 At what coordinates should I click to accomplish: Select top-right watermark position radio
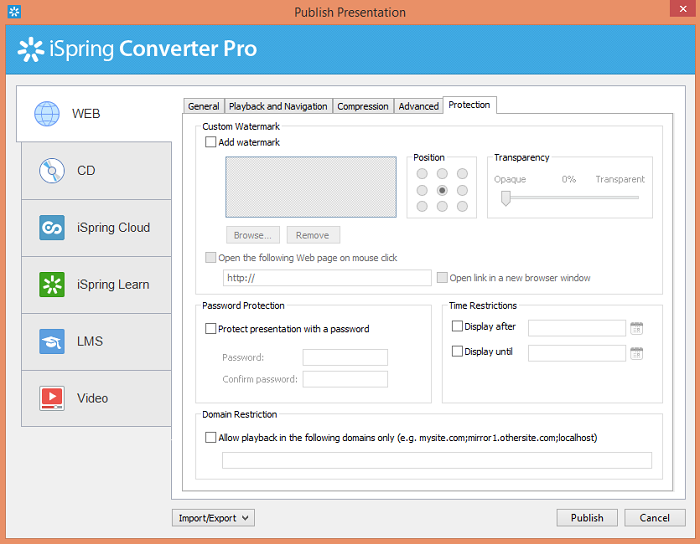[x=462, y=174]
